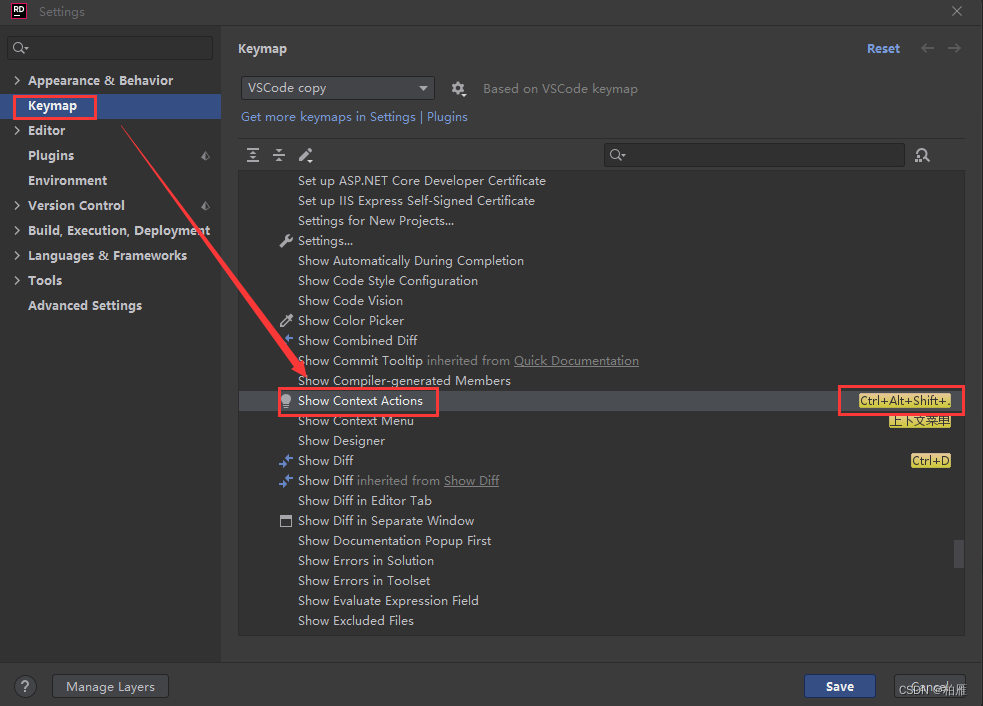
Task: Open the Show Diff inherited link
Action: 471,481
